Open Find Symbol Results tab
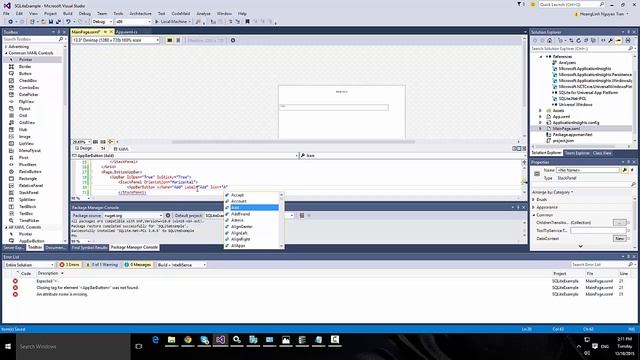 (89, 247)
